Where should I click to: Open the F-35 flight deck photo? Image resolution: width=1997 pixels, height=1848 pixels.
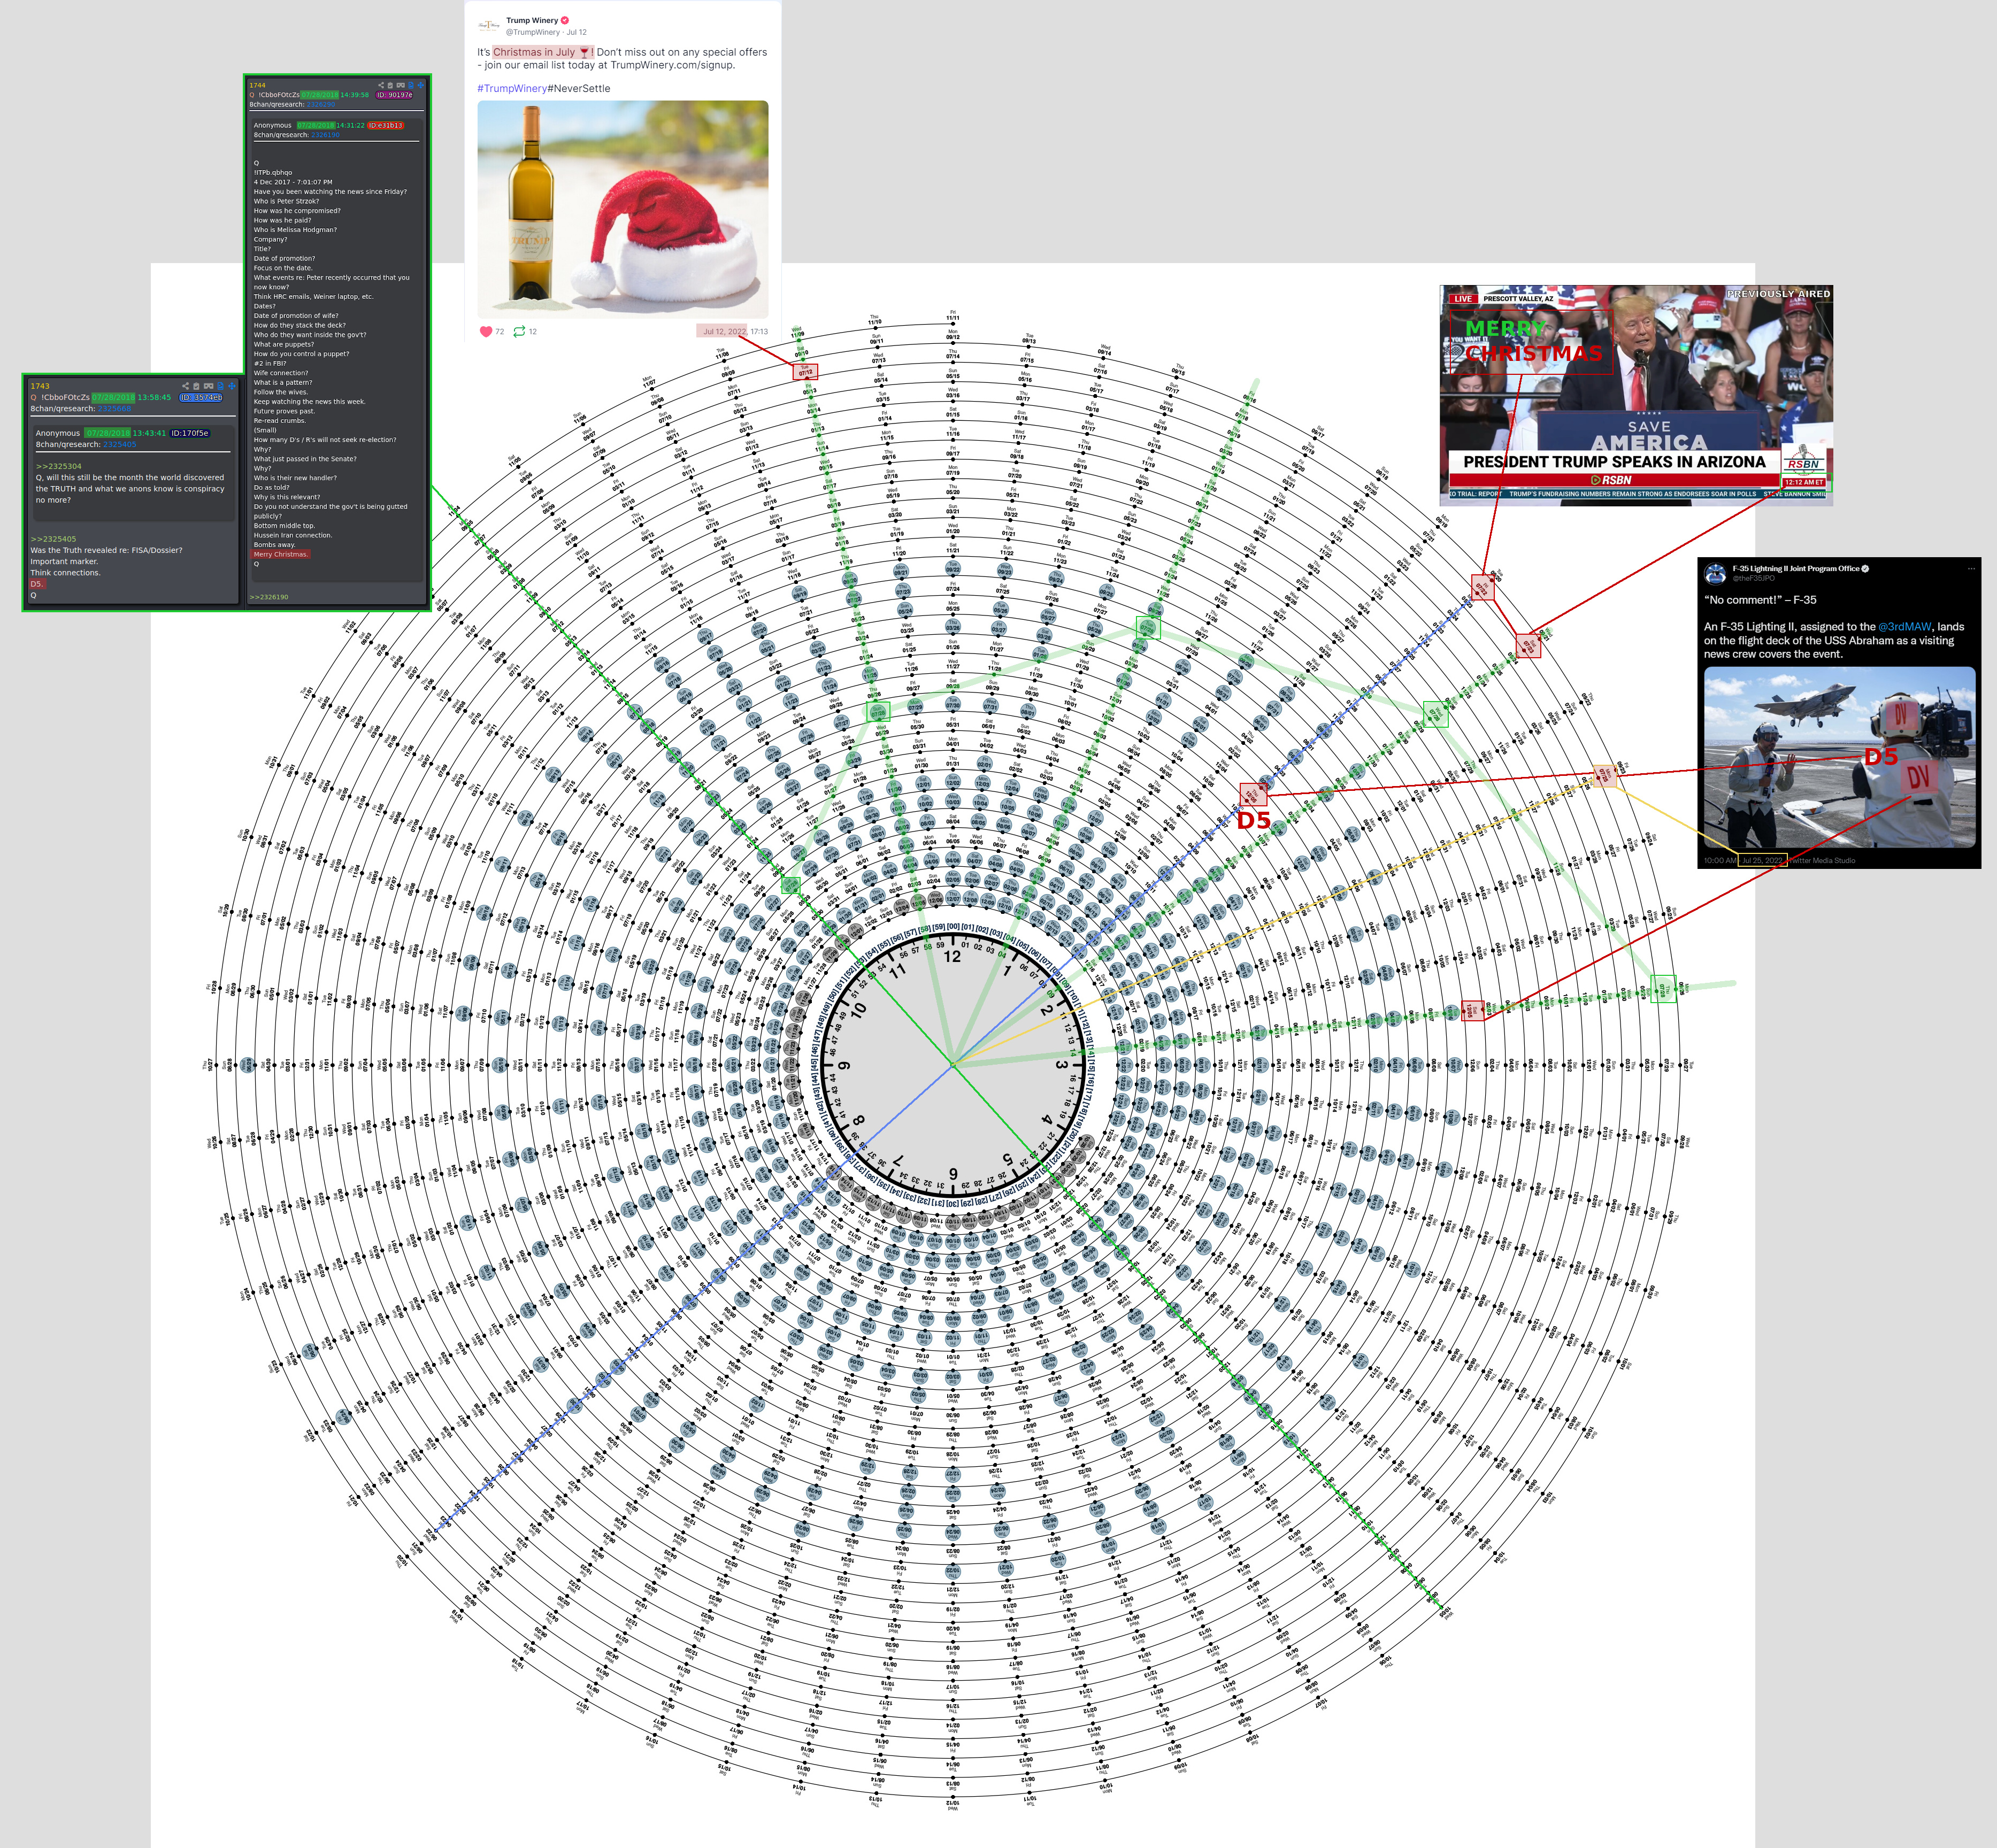(1840, 757)
